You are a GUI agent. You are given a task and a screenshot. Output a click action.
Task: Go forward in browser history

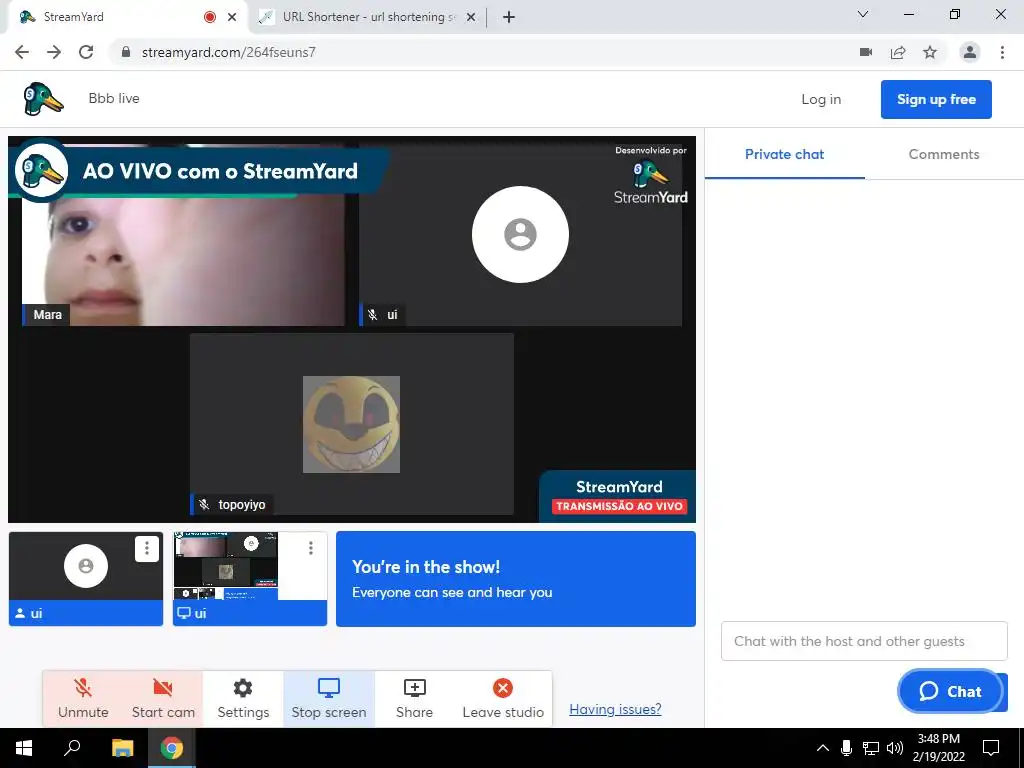54,52
